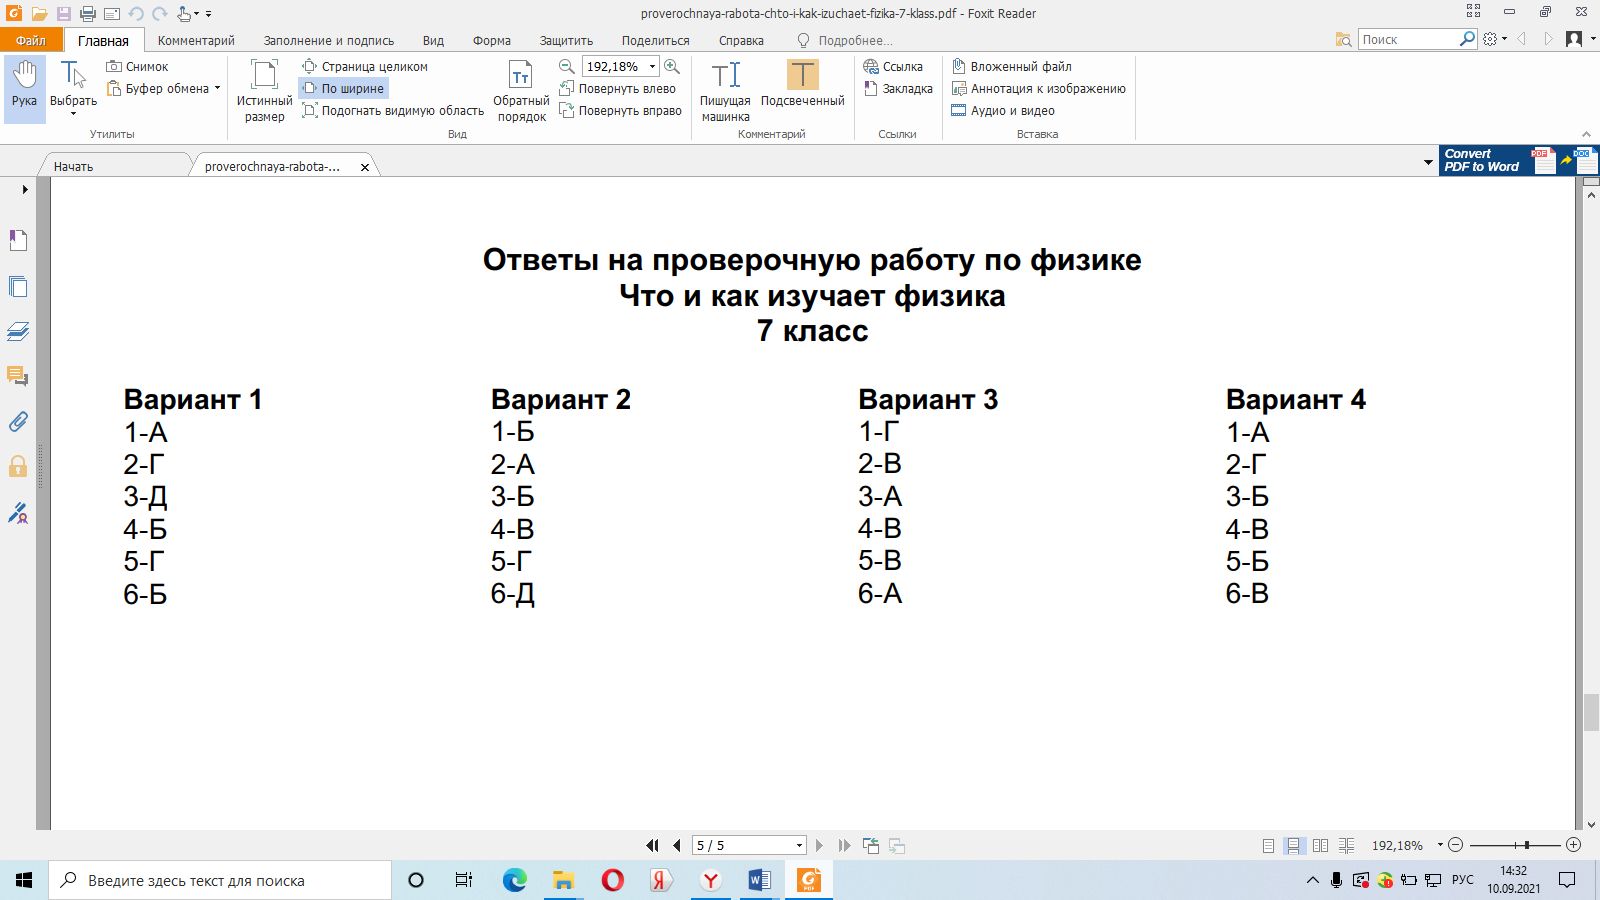This screenshot has width=1600, height=900.
Task: Add Аннотация к изображению
Action: (x=1038, y=89)
